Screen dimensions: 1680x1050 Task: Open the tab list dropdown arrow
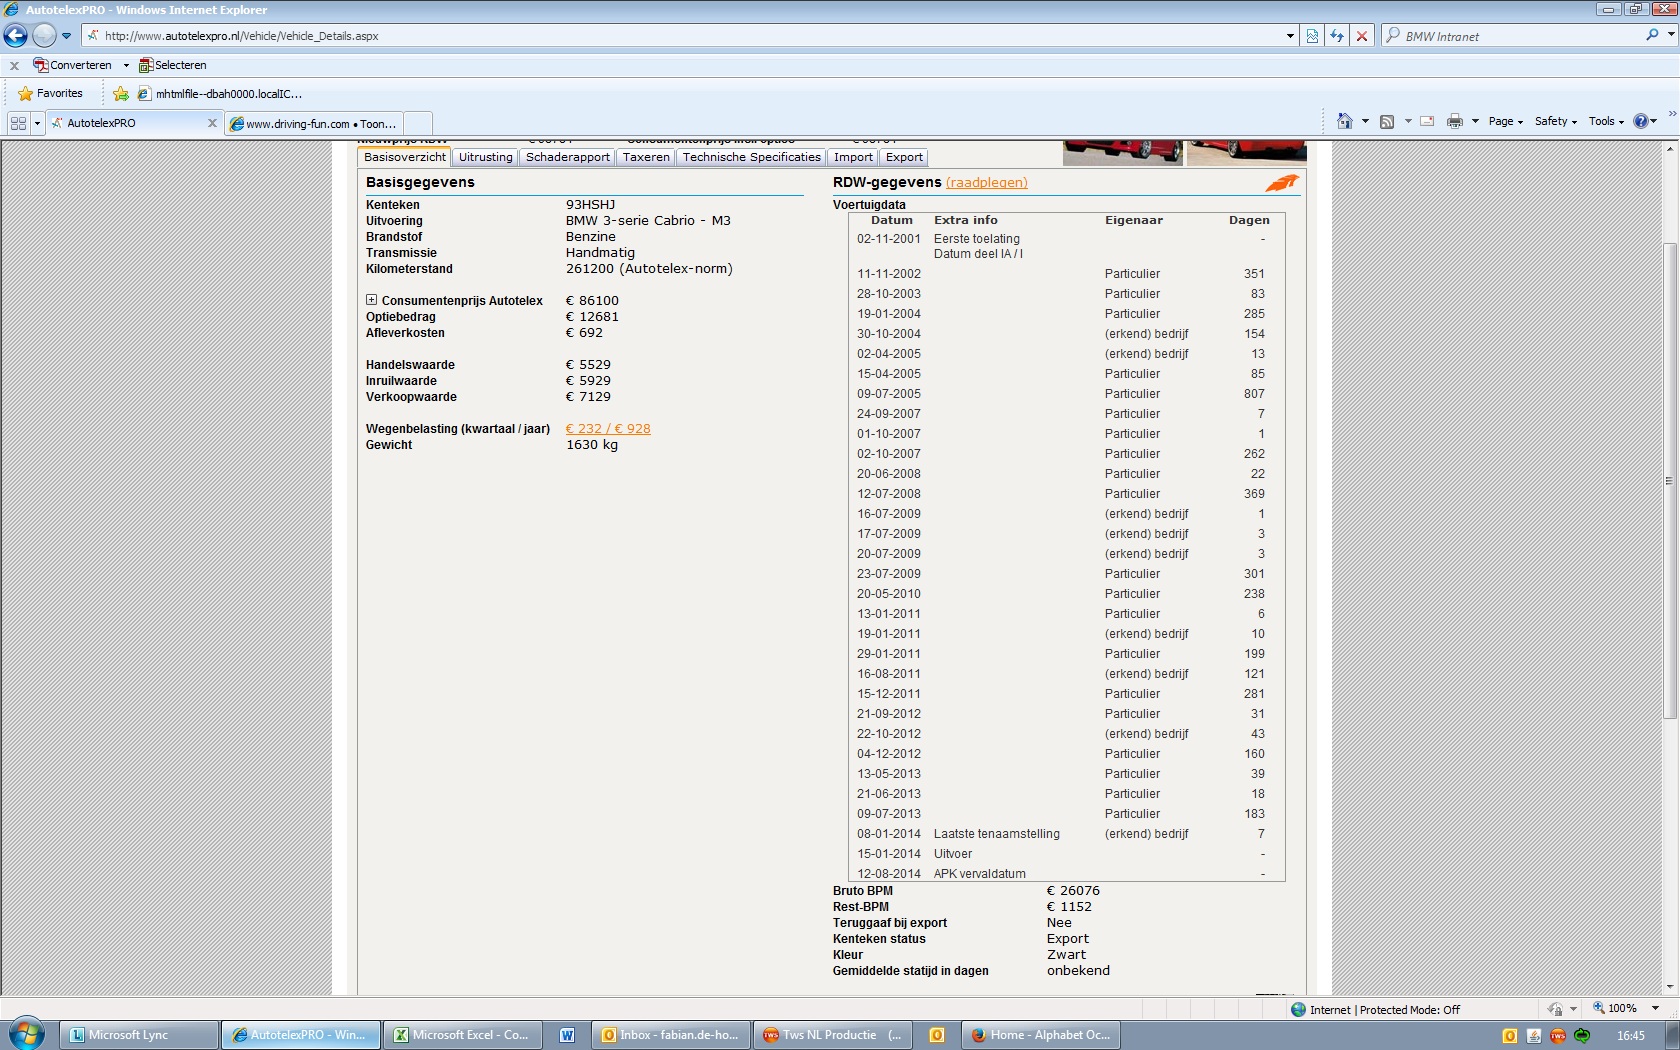tap(38, 123)
